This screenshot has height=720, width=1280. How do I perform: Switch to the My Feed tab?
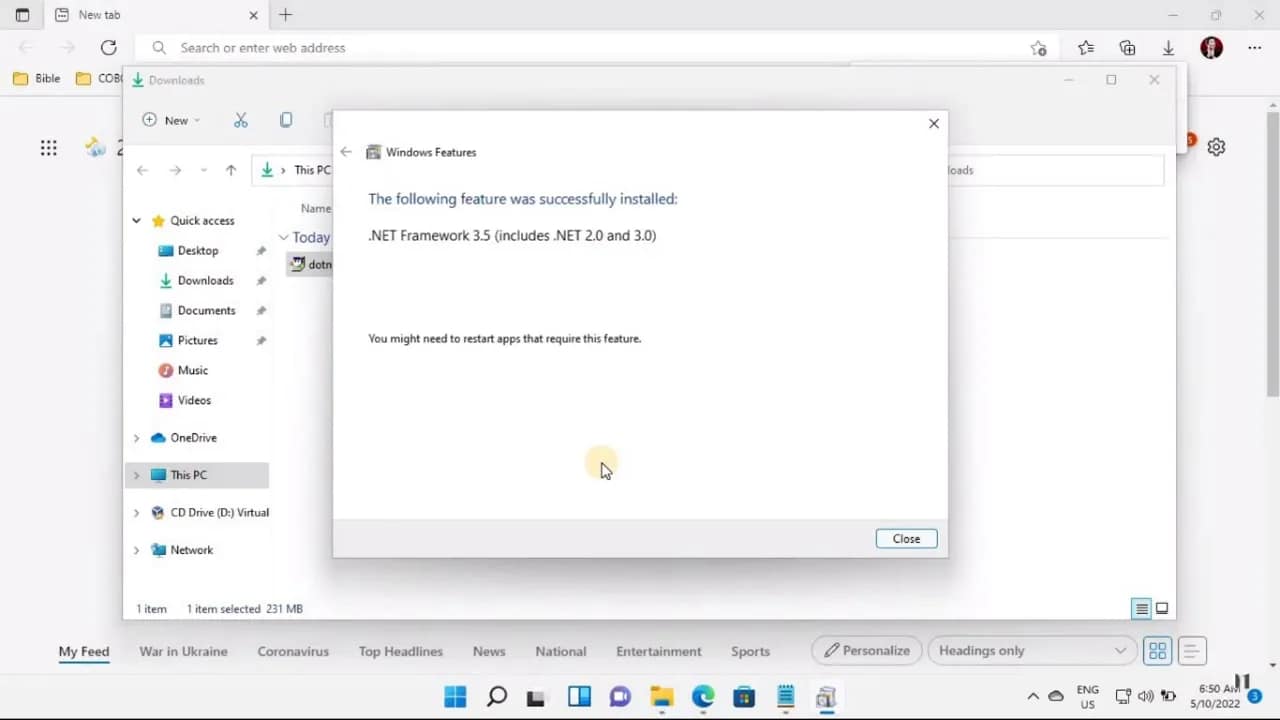(x=83, y=651)
